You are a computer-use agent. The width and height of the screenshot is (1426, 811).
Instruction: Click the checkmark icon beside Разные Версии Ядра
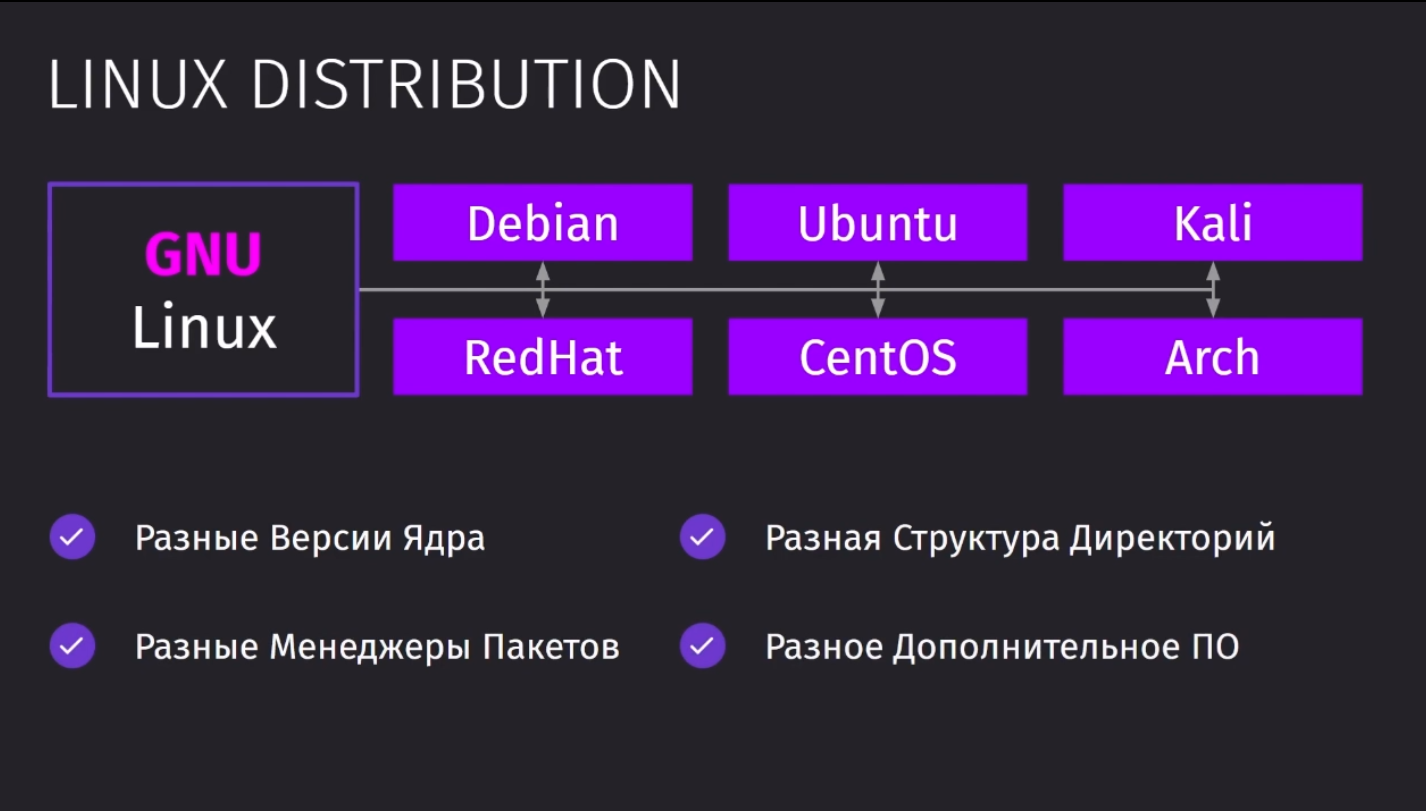point(72,537)
